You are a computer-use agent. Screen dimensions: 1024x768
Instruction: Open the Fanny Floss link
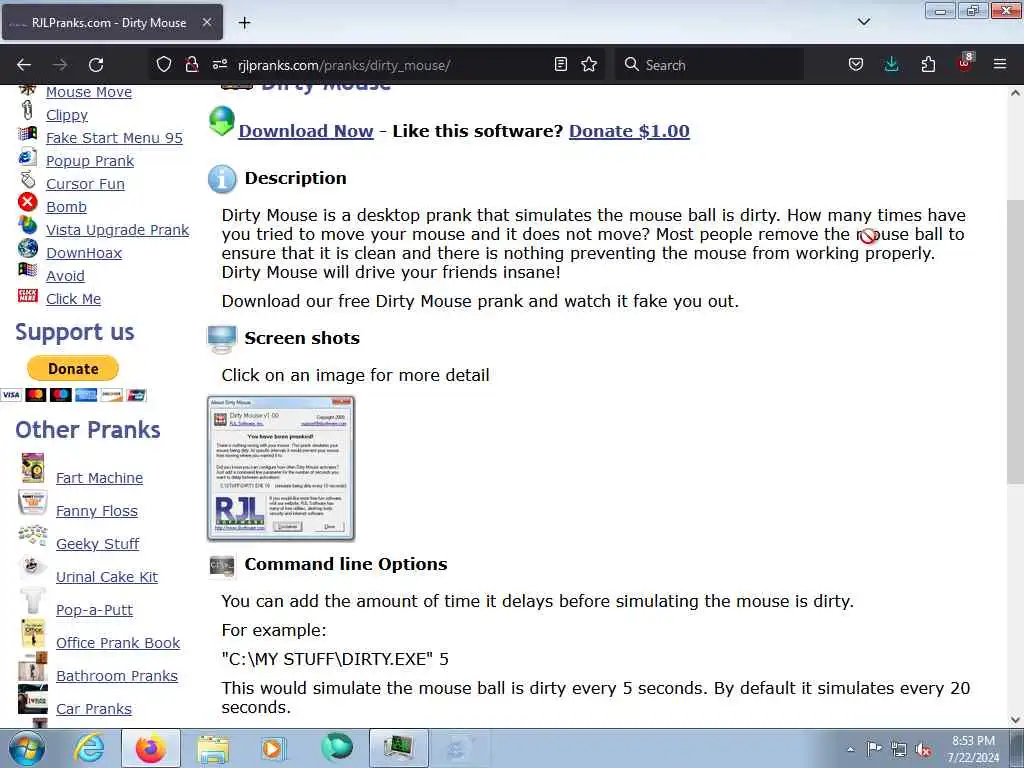point(97,511)
